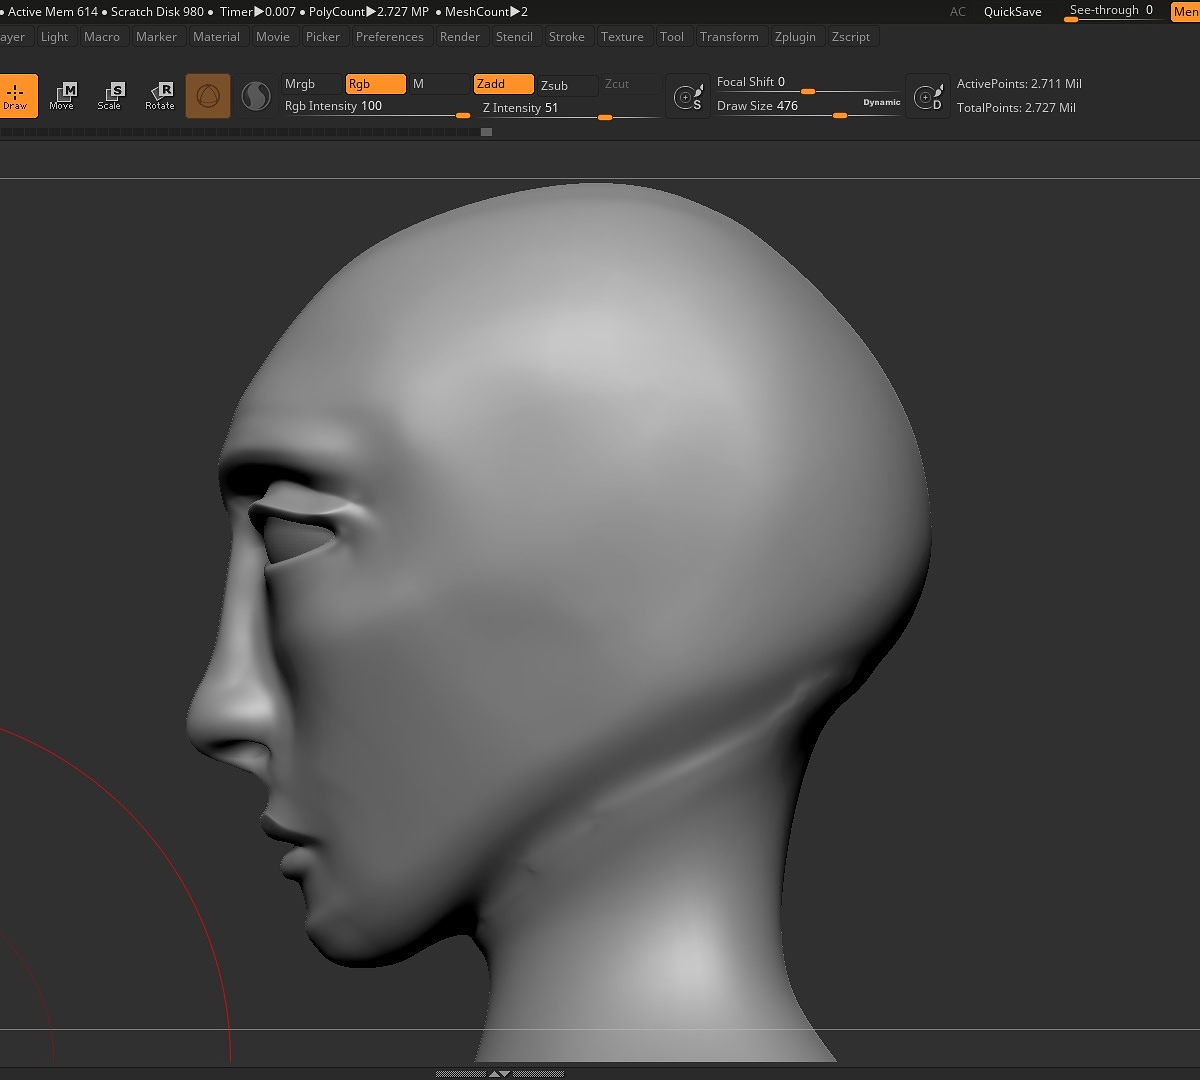1200x1080 pixels.
Task: Activate the Rotate transform tool
Action: pyautogui.click(x=160, y=96)
